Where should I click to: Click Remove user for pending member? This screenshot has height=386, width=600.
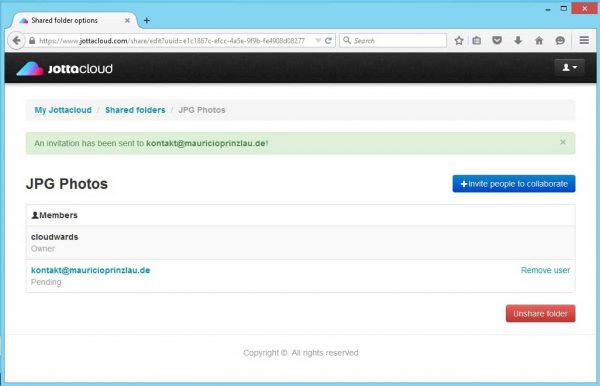pos(545,270)
